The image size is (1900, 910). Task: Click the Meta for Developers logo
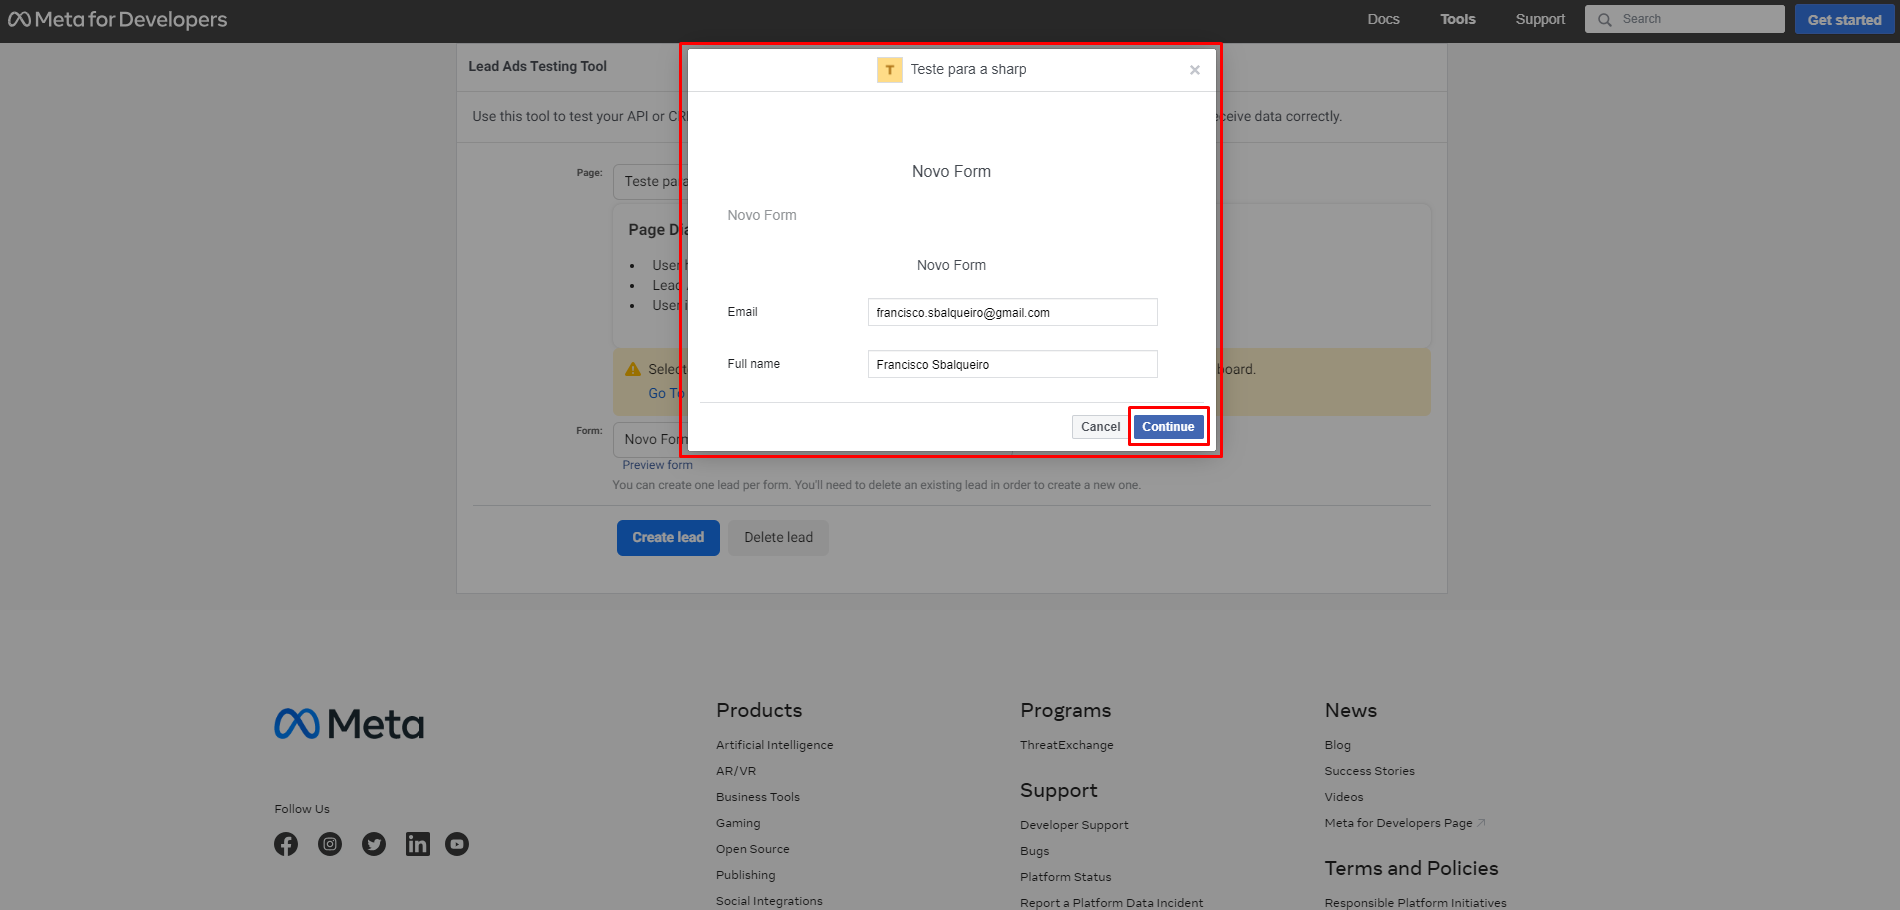[118, 20]
